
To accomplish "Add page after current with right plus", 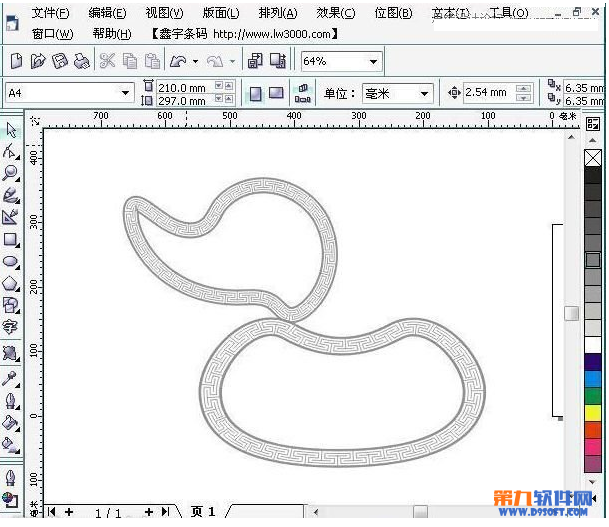I will pos(148,512).
